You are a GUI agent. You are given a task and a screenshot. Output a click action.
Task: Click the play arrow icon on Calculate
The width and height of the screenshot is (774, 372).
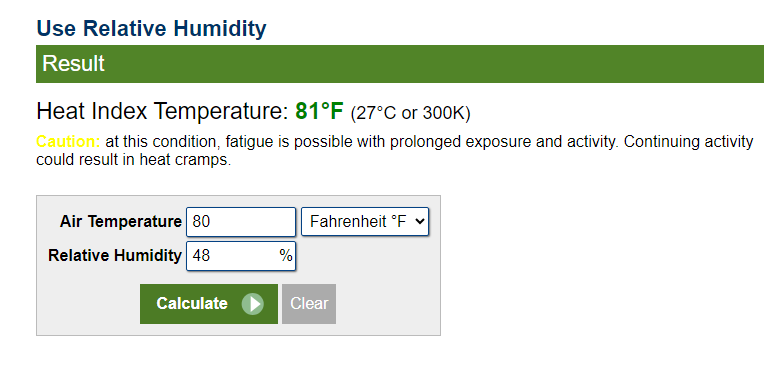click(x=253, y=304)
